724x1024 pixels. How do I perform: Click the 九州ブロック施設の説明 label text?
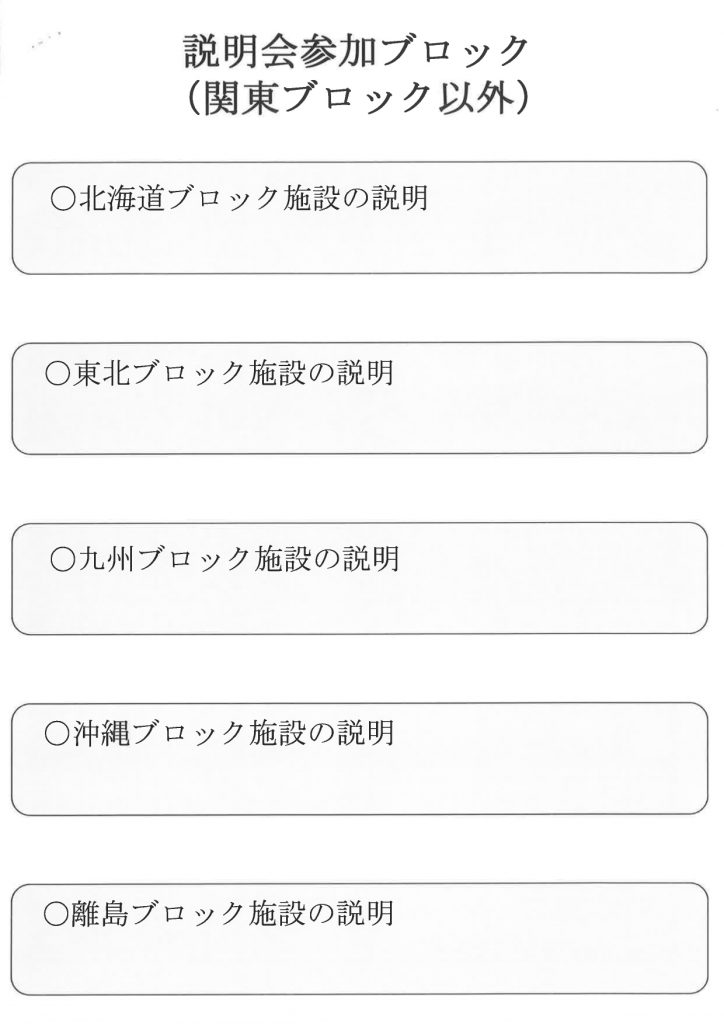point(238,560)
